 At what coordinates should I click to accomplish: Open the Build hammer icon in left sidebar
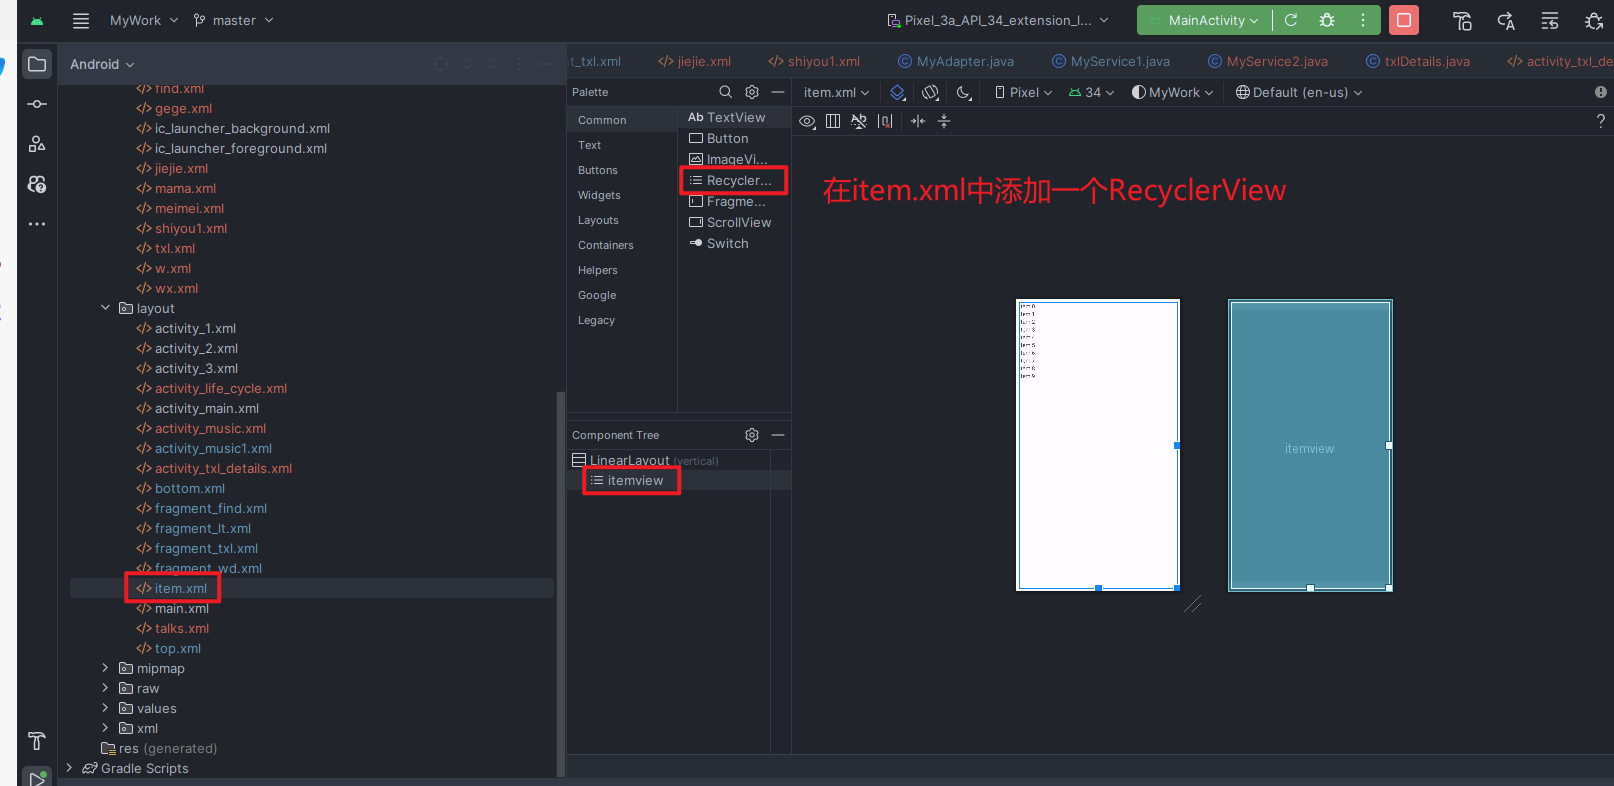click(37, 741)
